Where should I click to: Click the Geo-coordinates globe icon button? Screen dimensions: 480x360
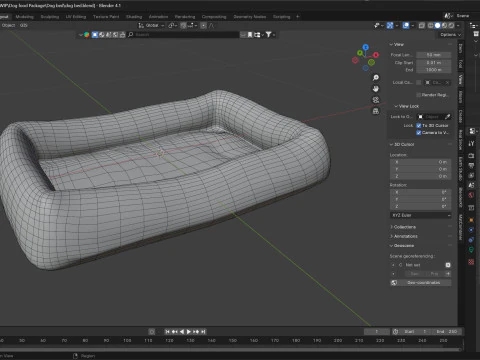[394, 283]
